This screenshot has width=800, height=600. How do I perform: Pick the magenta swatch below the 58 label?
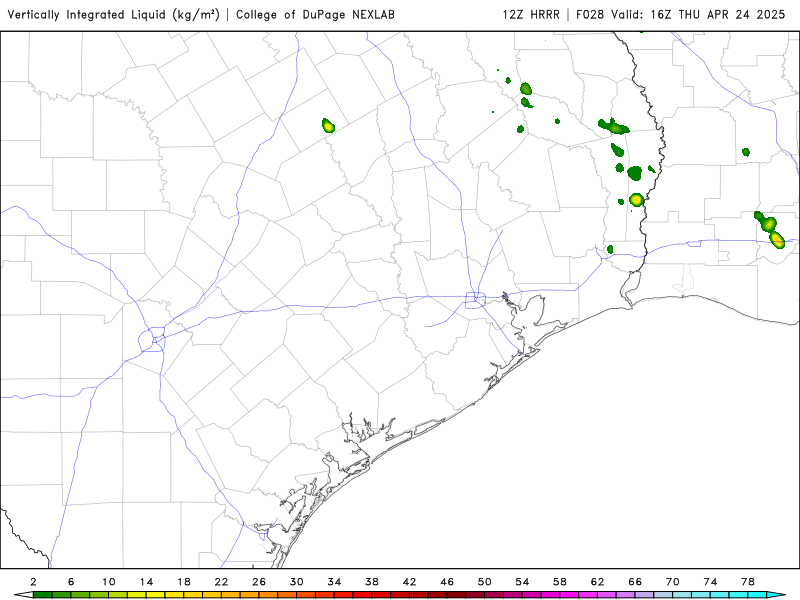point(569,595)
